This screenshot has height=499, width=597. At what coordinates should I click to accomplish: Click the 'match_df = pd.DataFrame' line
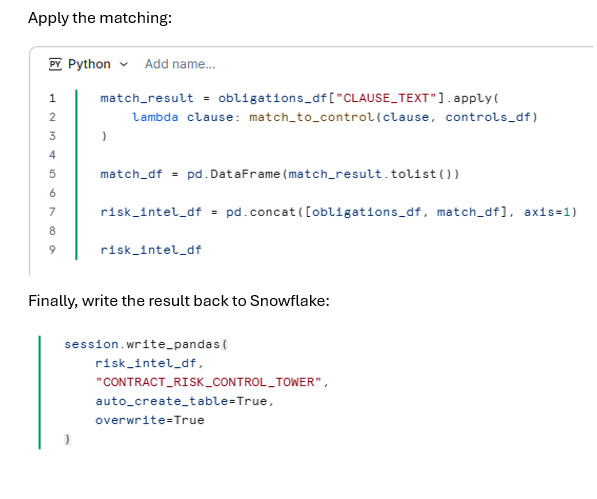[x=280, y=174]
